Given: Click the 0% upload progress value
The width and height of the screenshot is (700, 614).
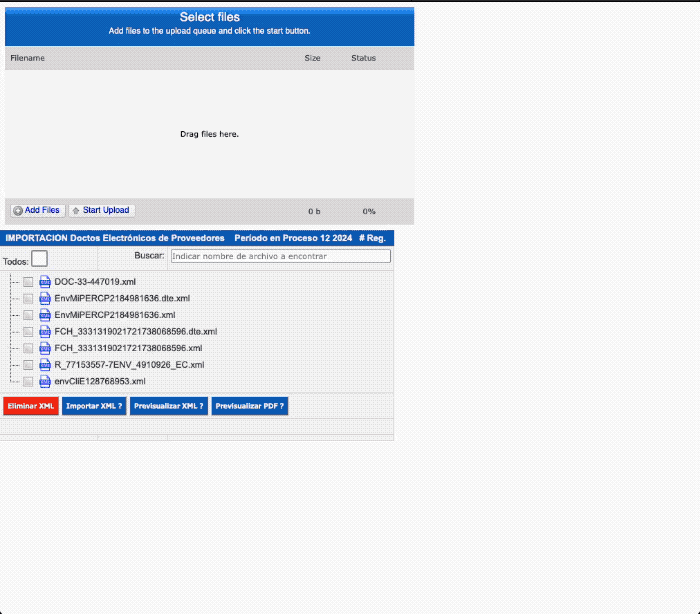Looking at the screenshot, I should pos(369,211).
